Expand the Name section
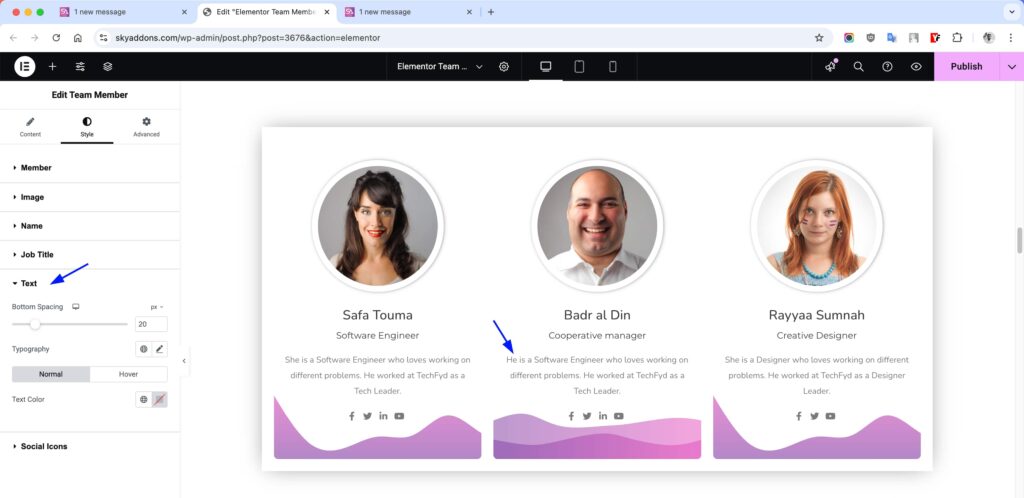 [89, 226]
